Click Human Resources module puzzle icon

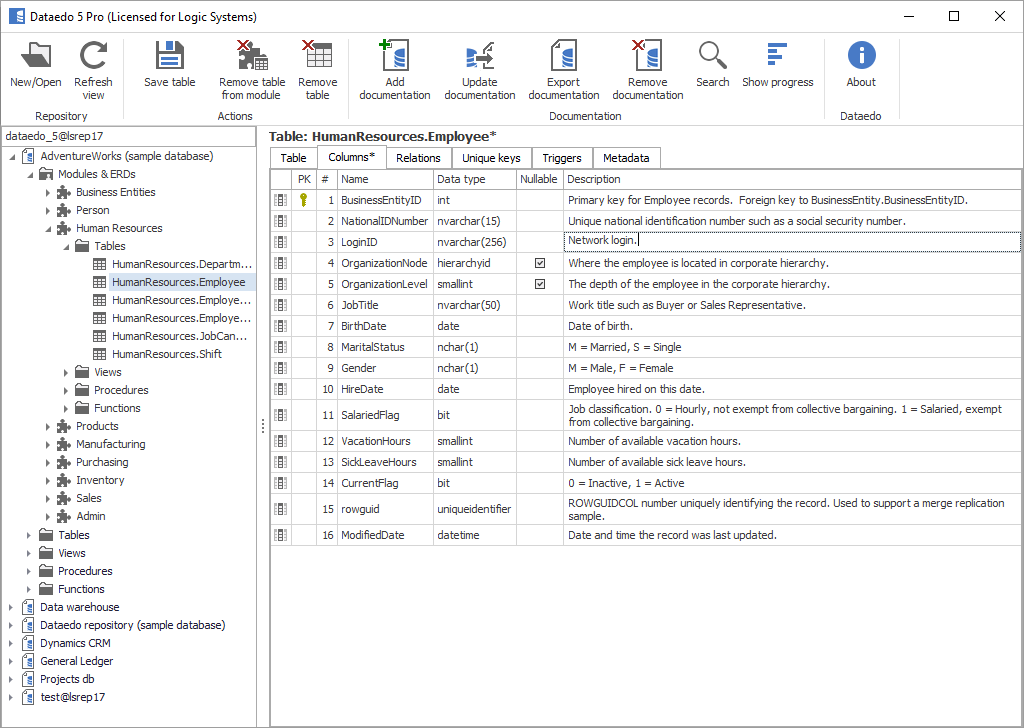pos(63,228)
